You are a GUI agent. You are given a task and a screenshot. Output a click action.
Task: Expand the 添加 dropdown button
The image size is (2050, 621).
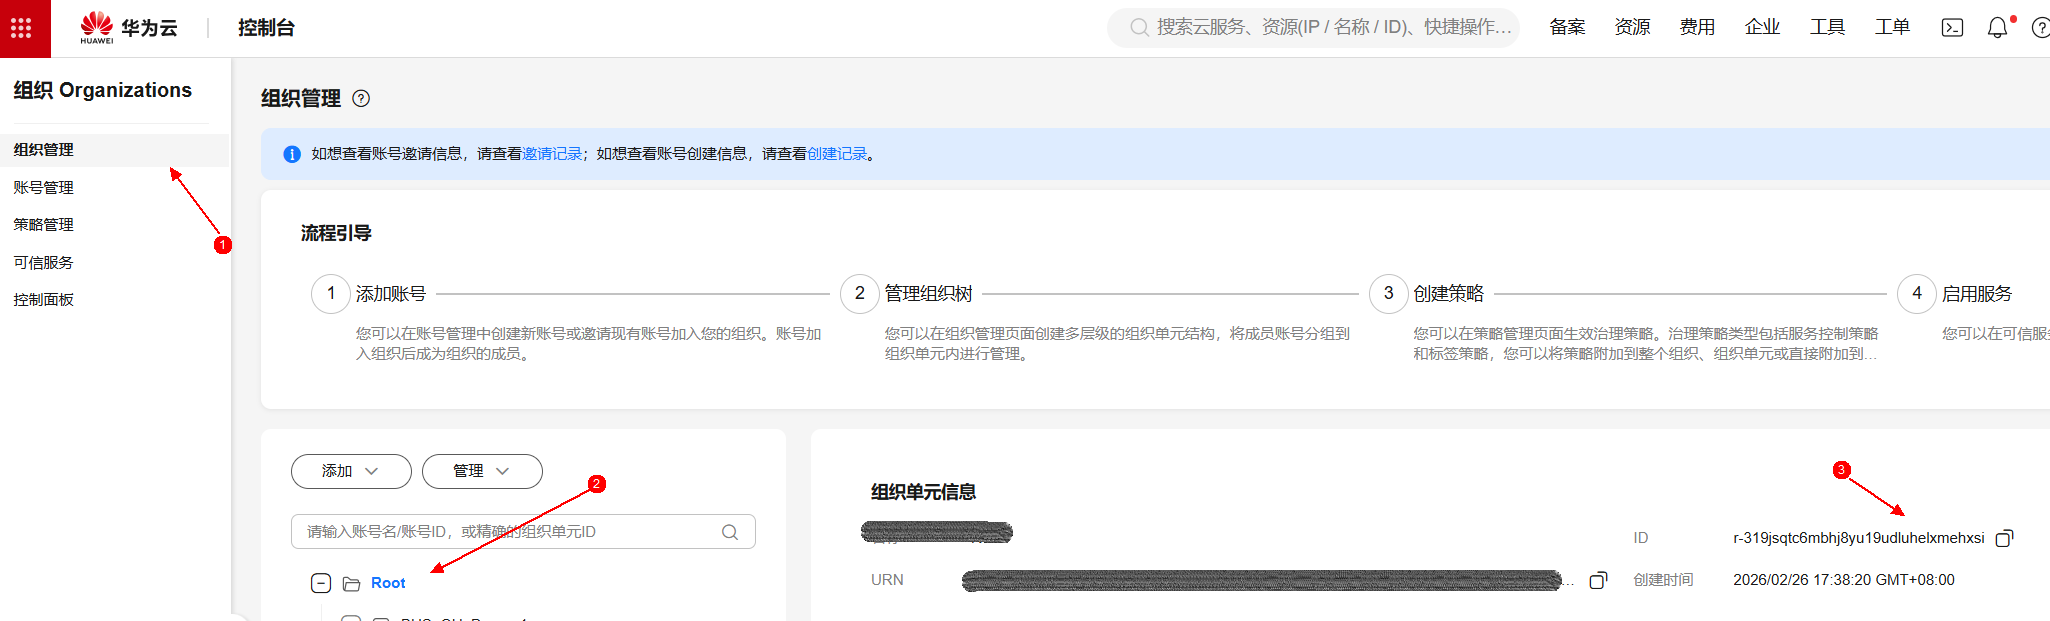pos(351,471)
